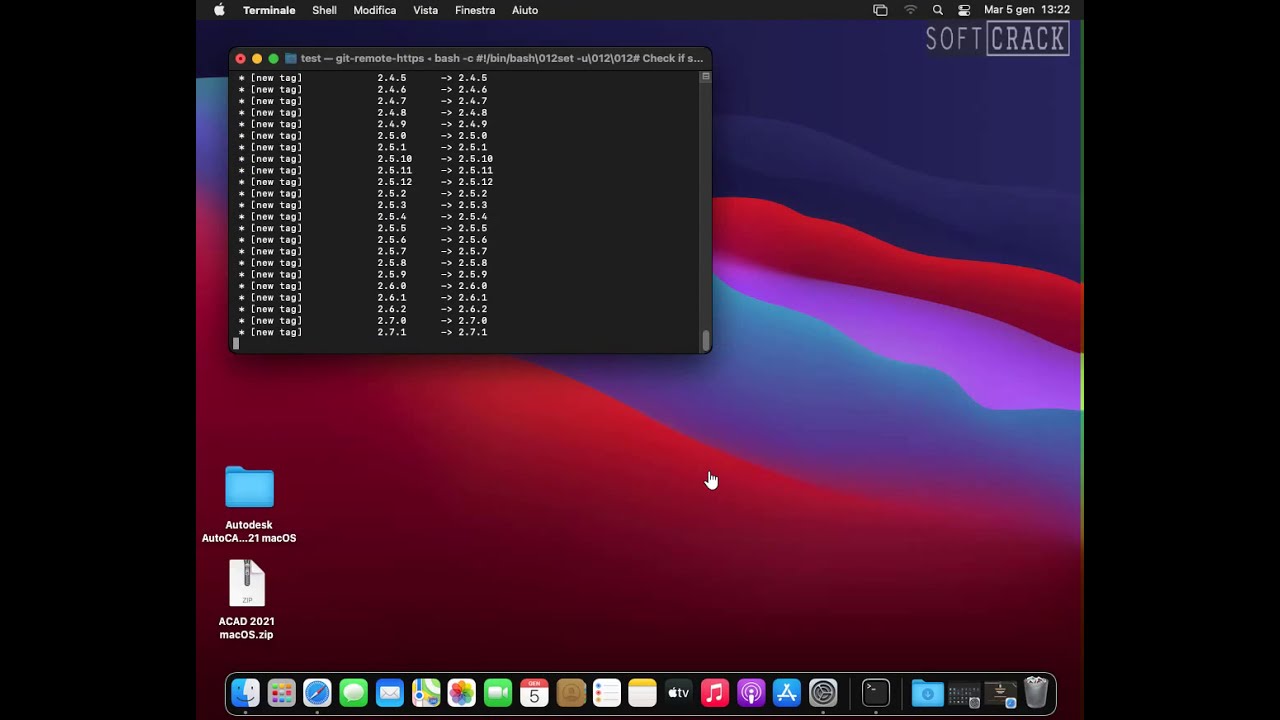Click screen mirroring menu bar icon

point(880,10)
